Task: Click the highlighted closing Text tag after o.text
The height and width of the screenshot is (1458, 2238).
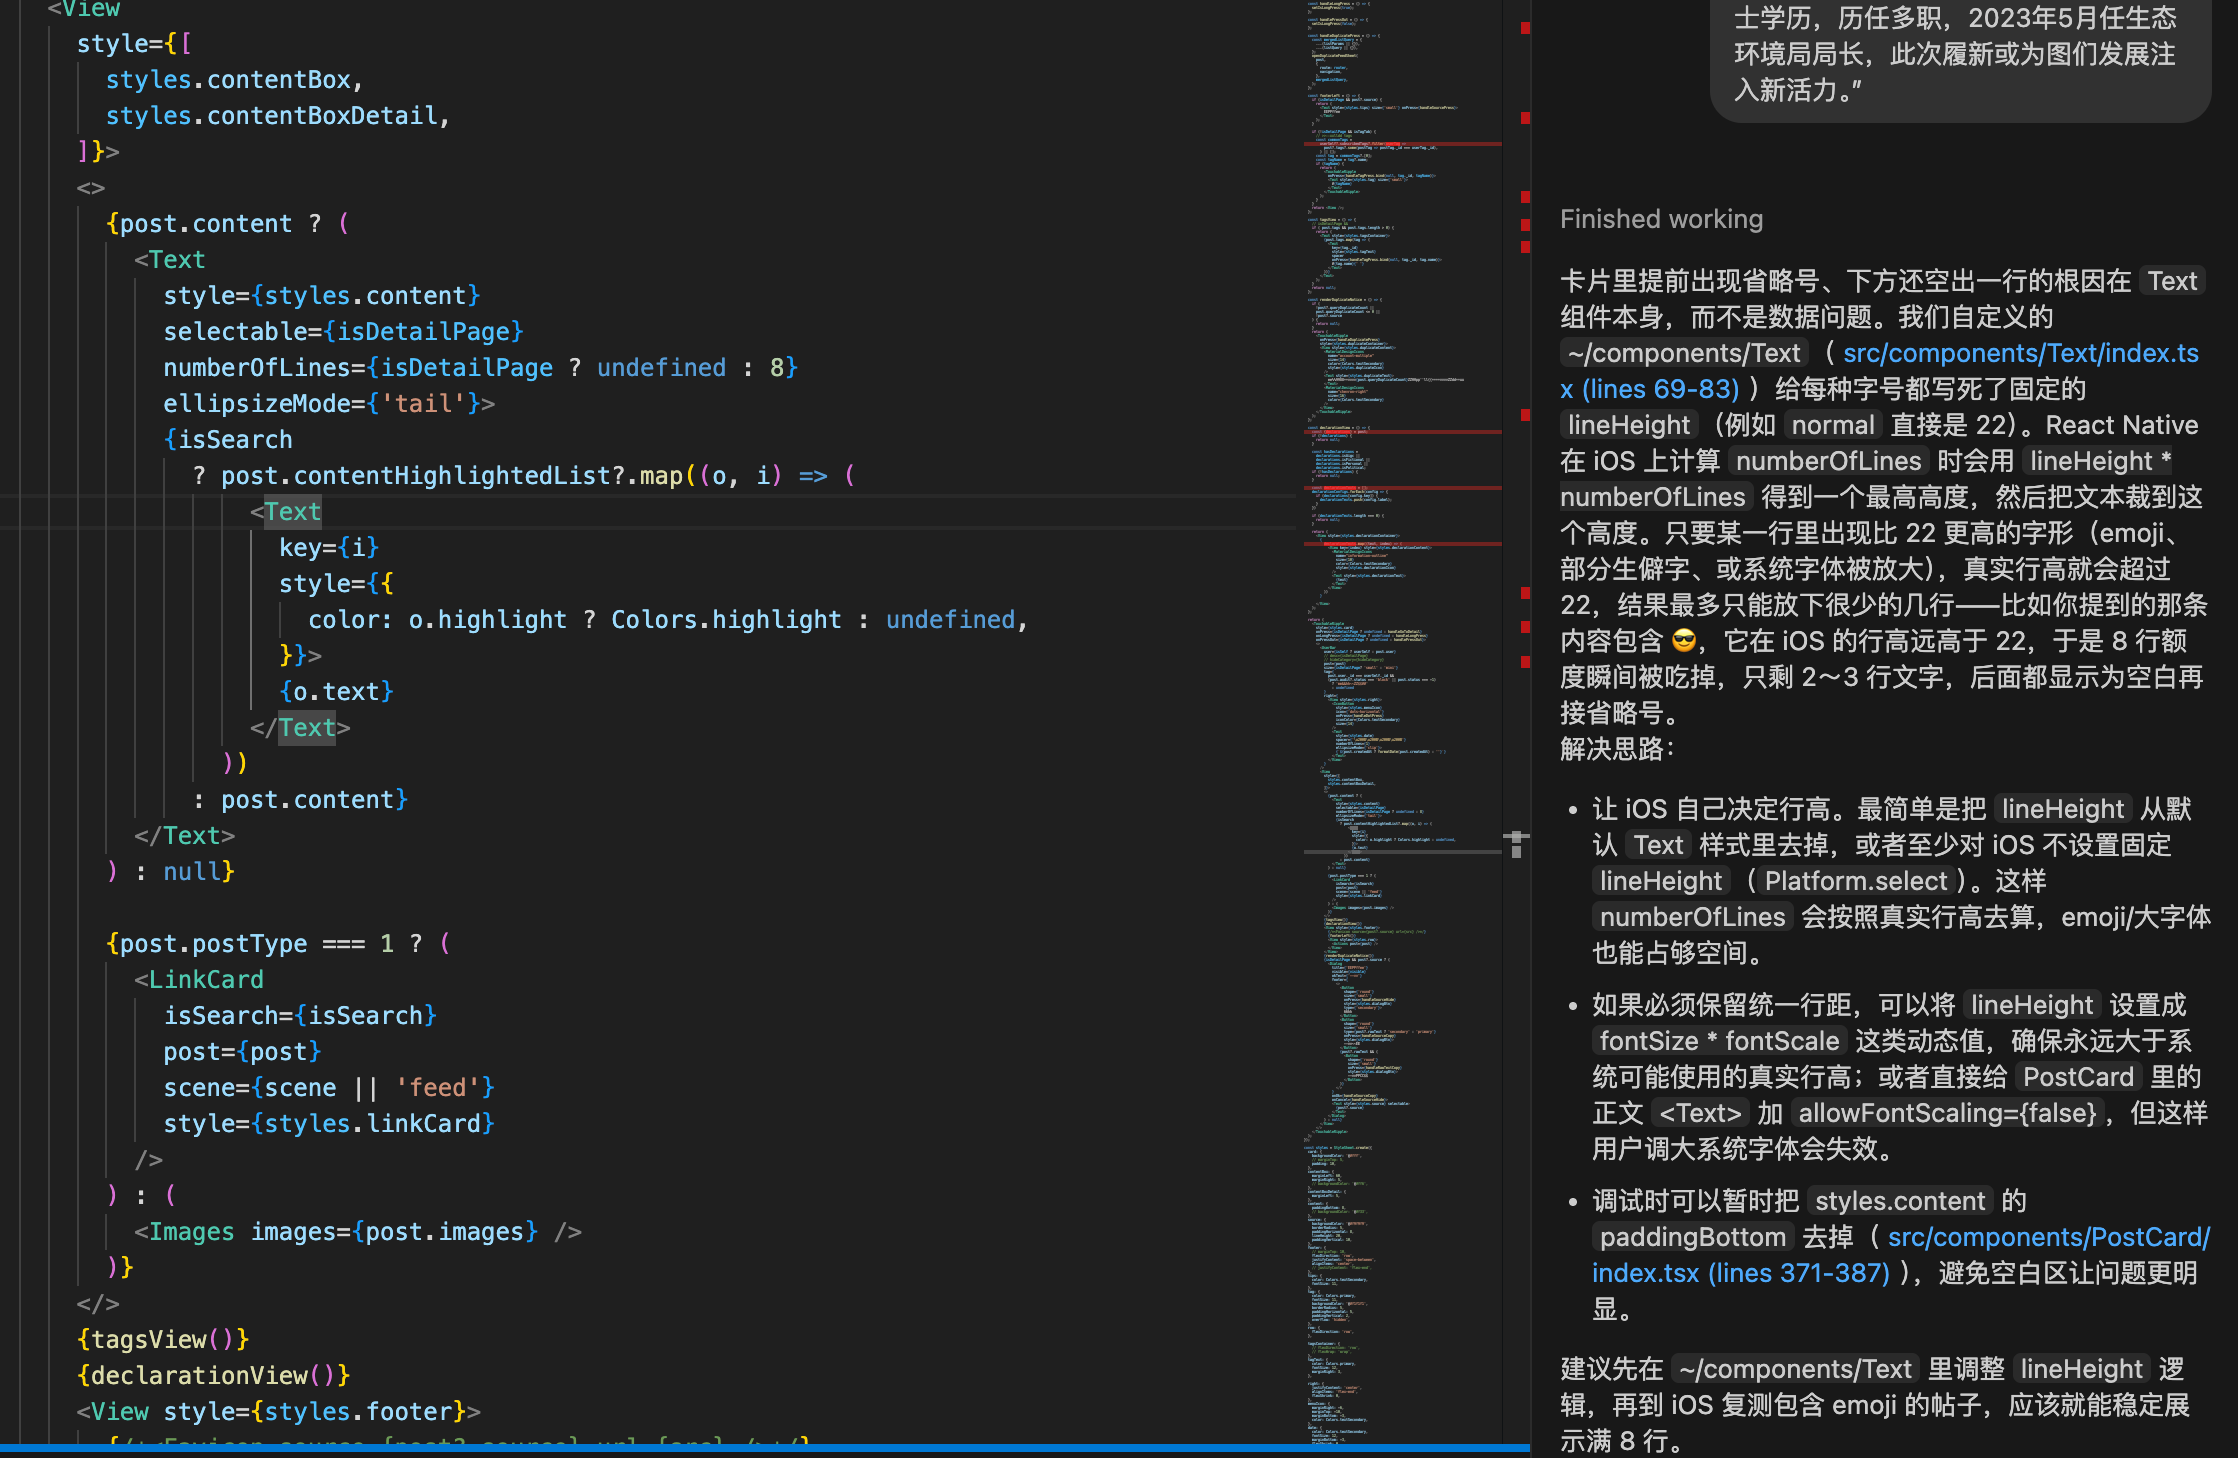Action: [306, 728]
